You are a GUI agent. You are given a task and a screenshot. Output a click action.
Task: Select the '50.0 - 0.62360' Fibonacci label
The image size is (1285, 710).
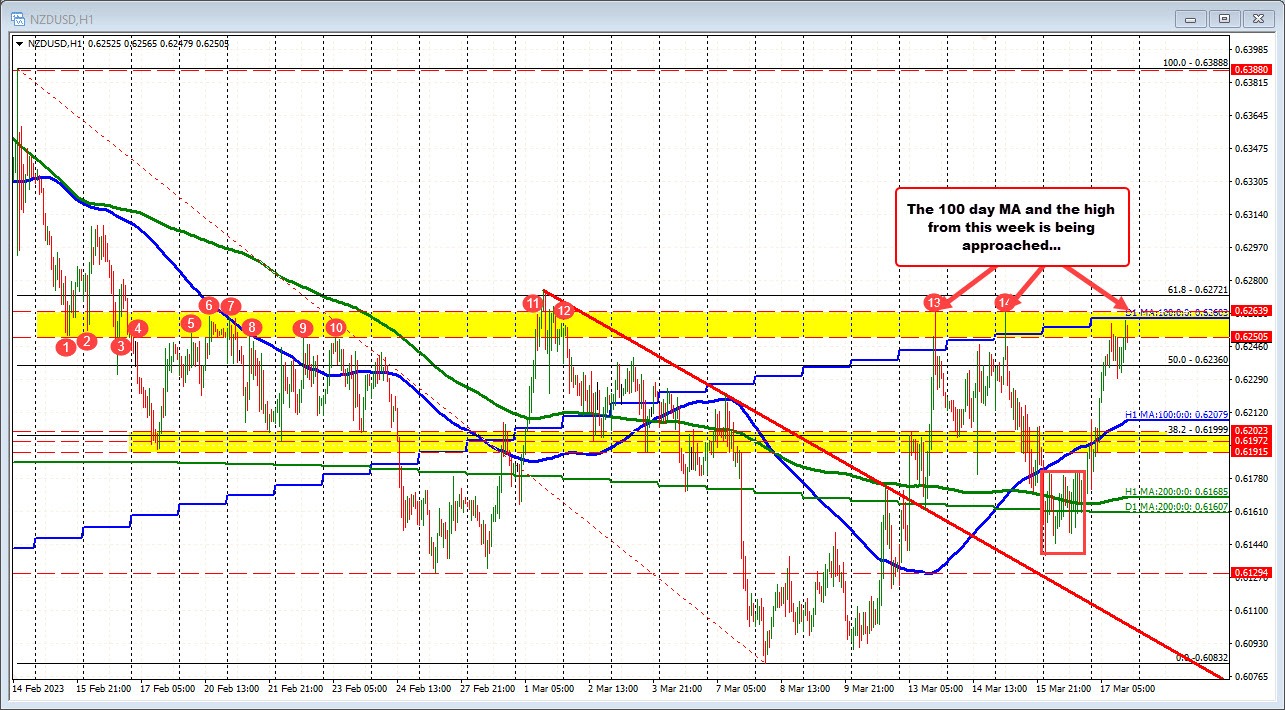click(x=1197, y=358)
